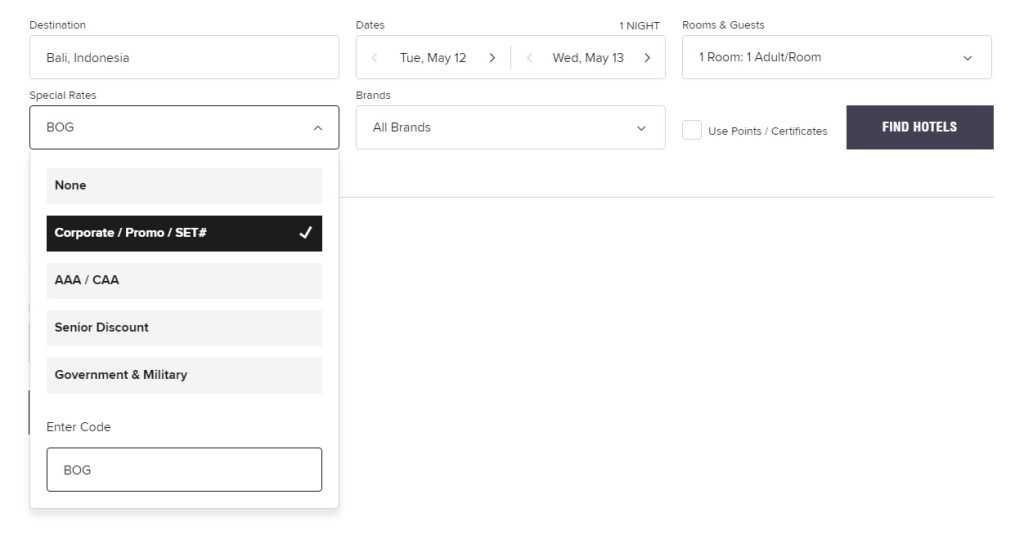The image size is (1024, 539).
Task: Click previous-day arrow for check-out date
Action: point(529,58)
